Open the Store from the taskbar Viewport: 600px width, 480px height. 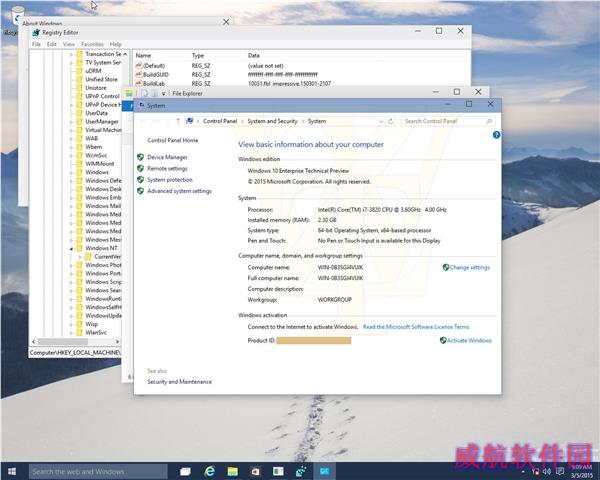[255, 472]
